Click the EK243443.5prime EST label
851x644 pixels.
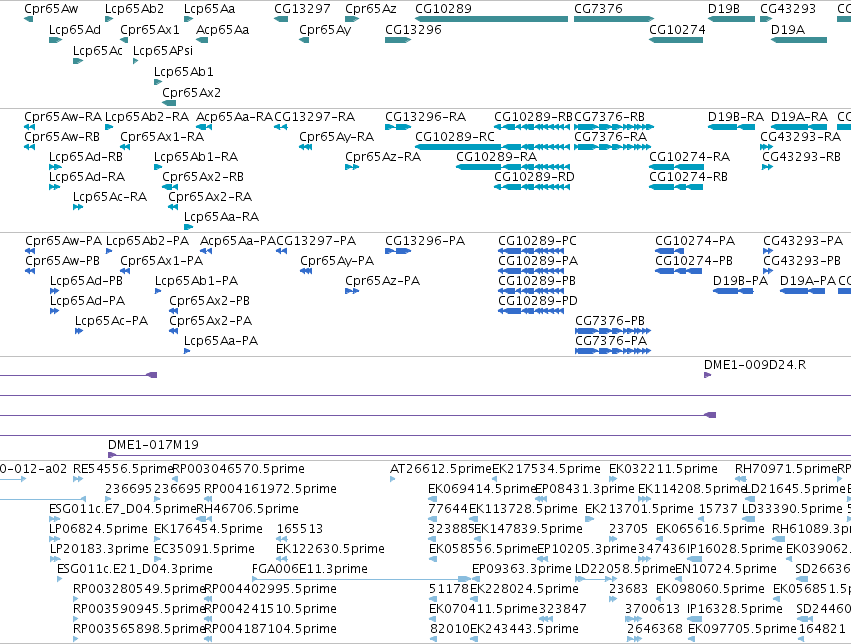pyautogui.click(x=524, y=629)
